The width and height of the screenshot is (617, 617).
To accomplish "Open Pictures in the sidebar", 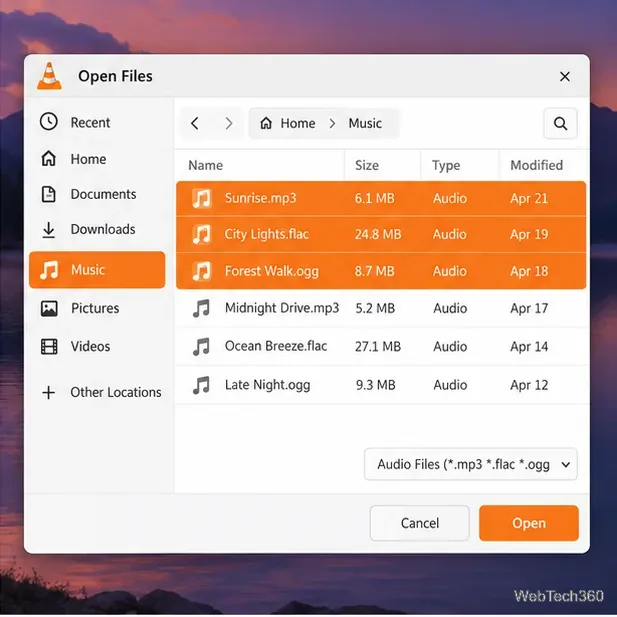I will coord(97,308).
